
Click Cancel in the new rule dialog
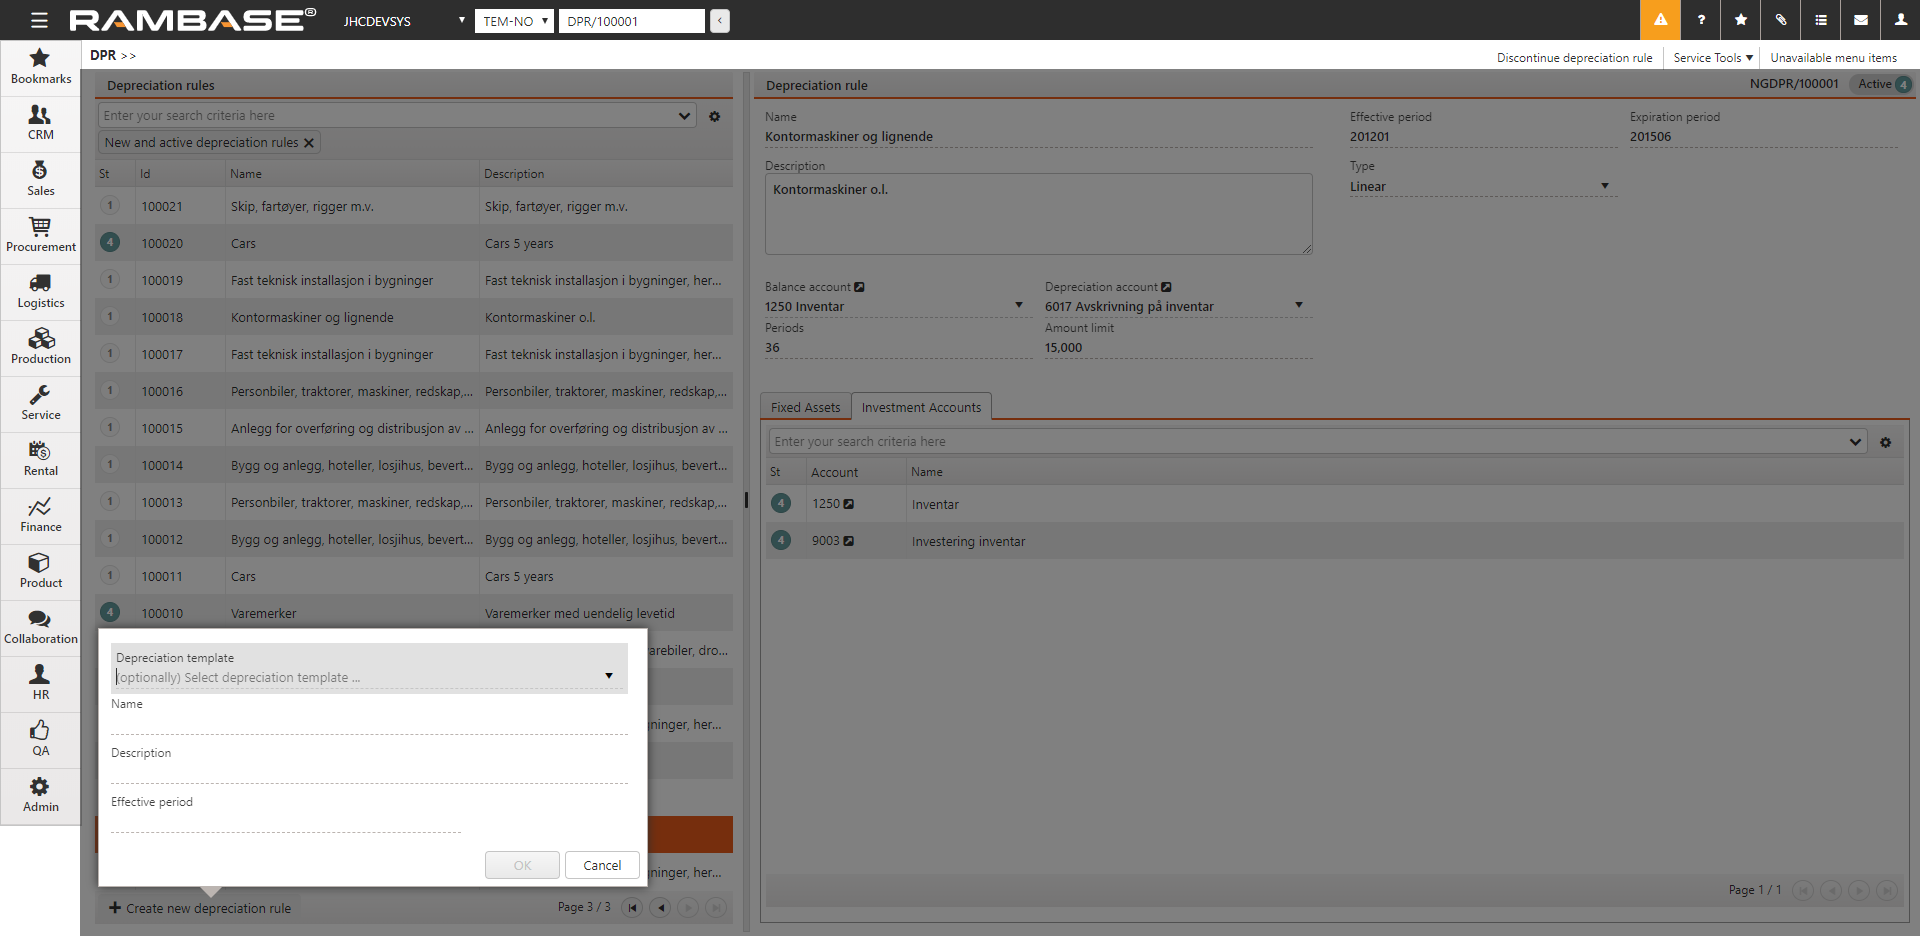[x=602, y=865]
